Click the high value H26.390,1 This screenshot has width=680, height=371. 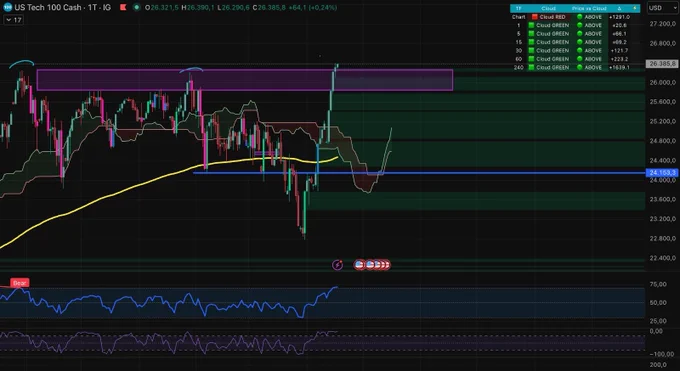point(198,7)
